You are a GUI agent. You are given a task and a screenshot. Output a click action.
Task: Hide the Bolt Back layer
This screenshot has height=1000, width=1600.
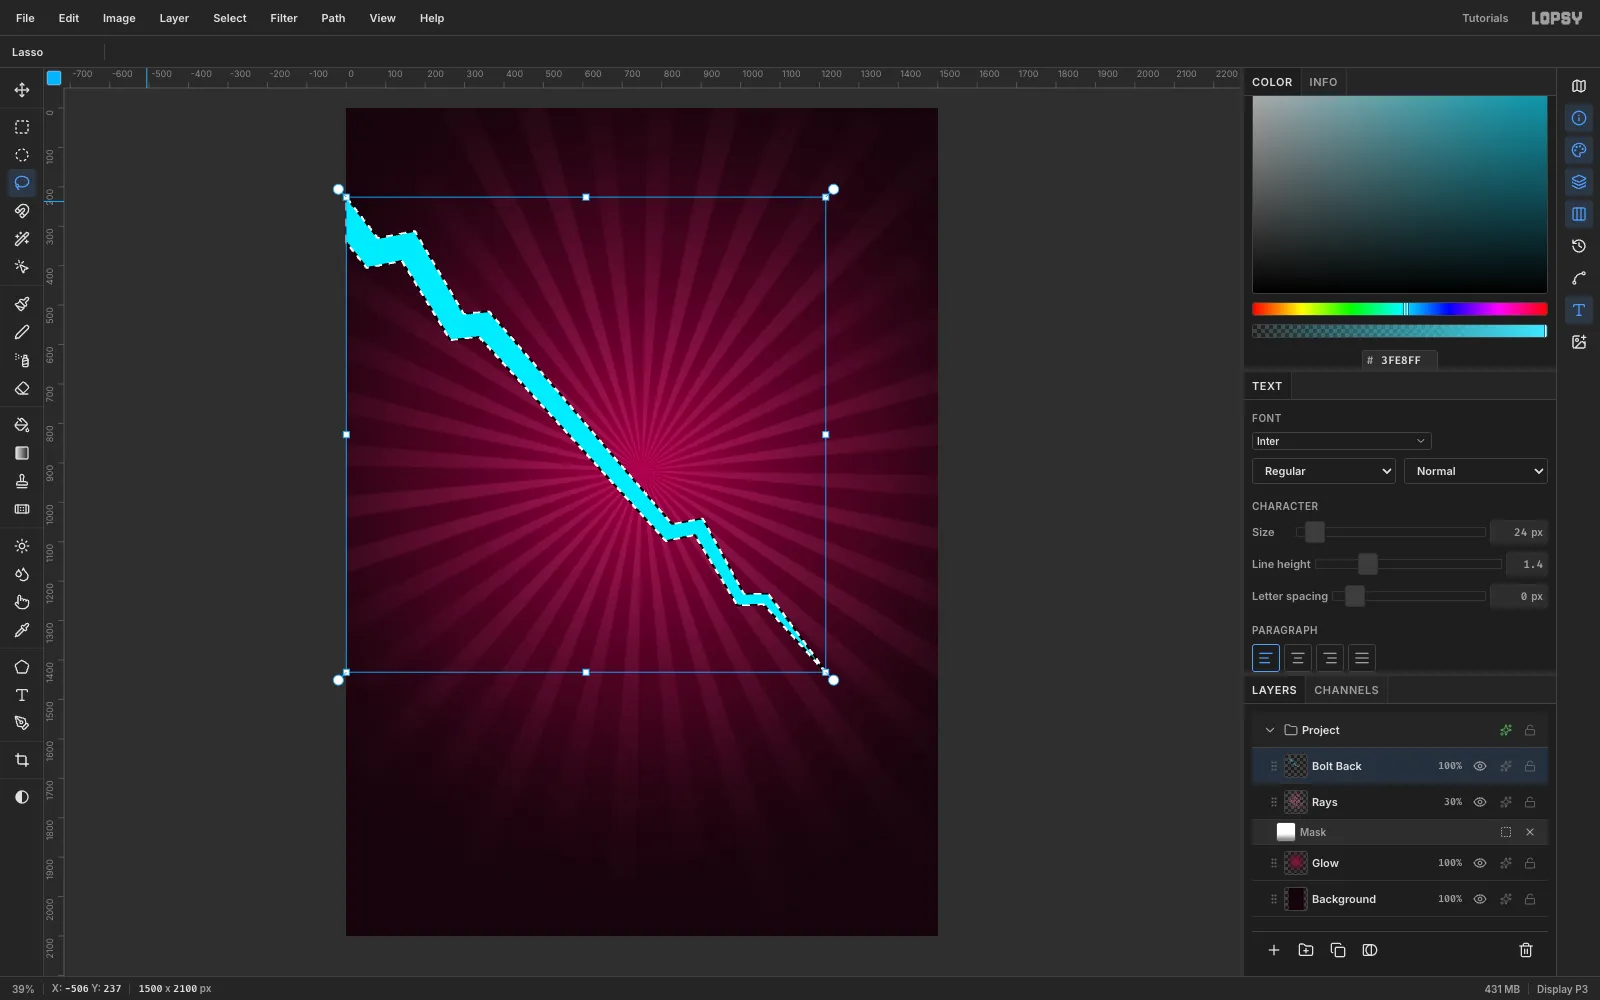click(1480, 766)
